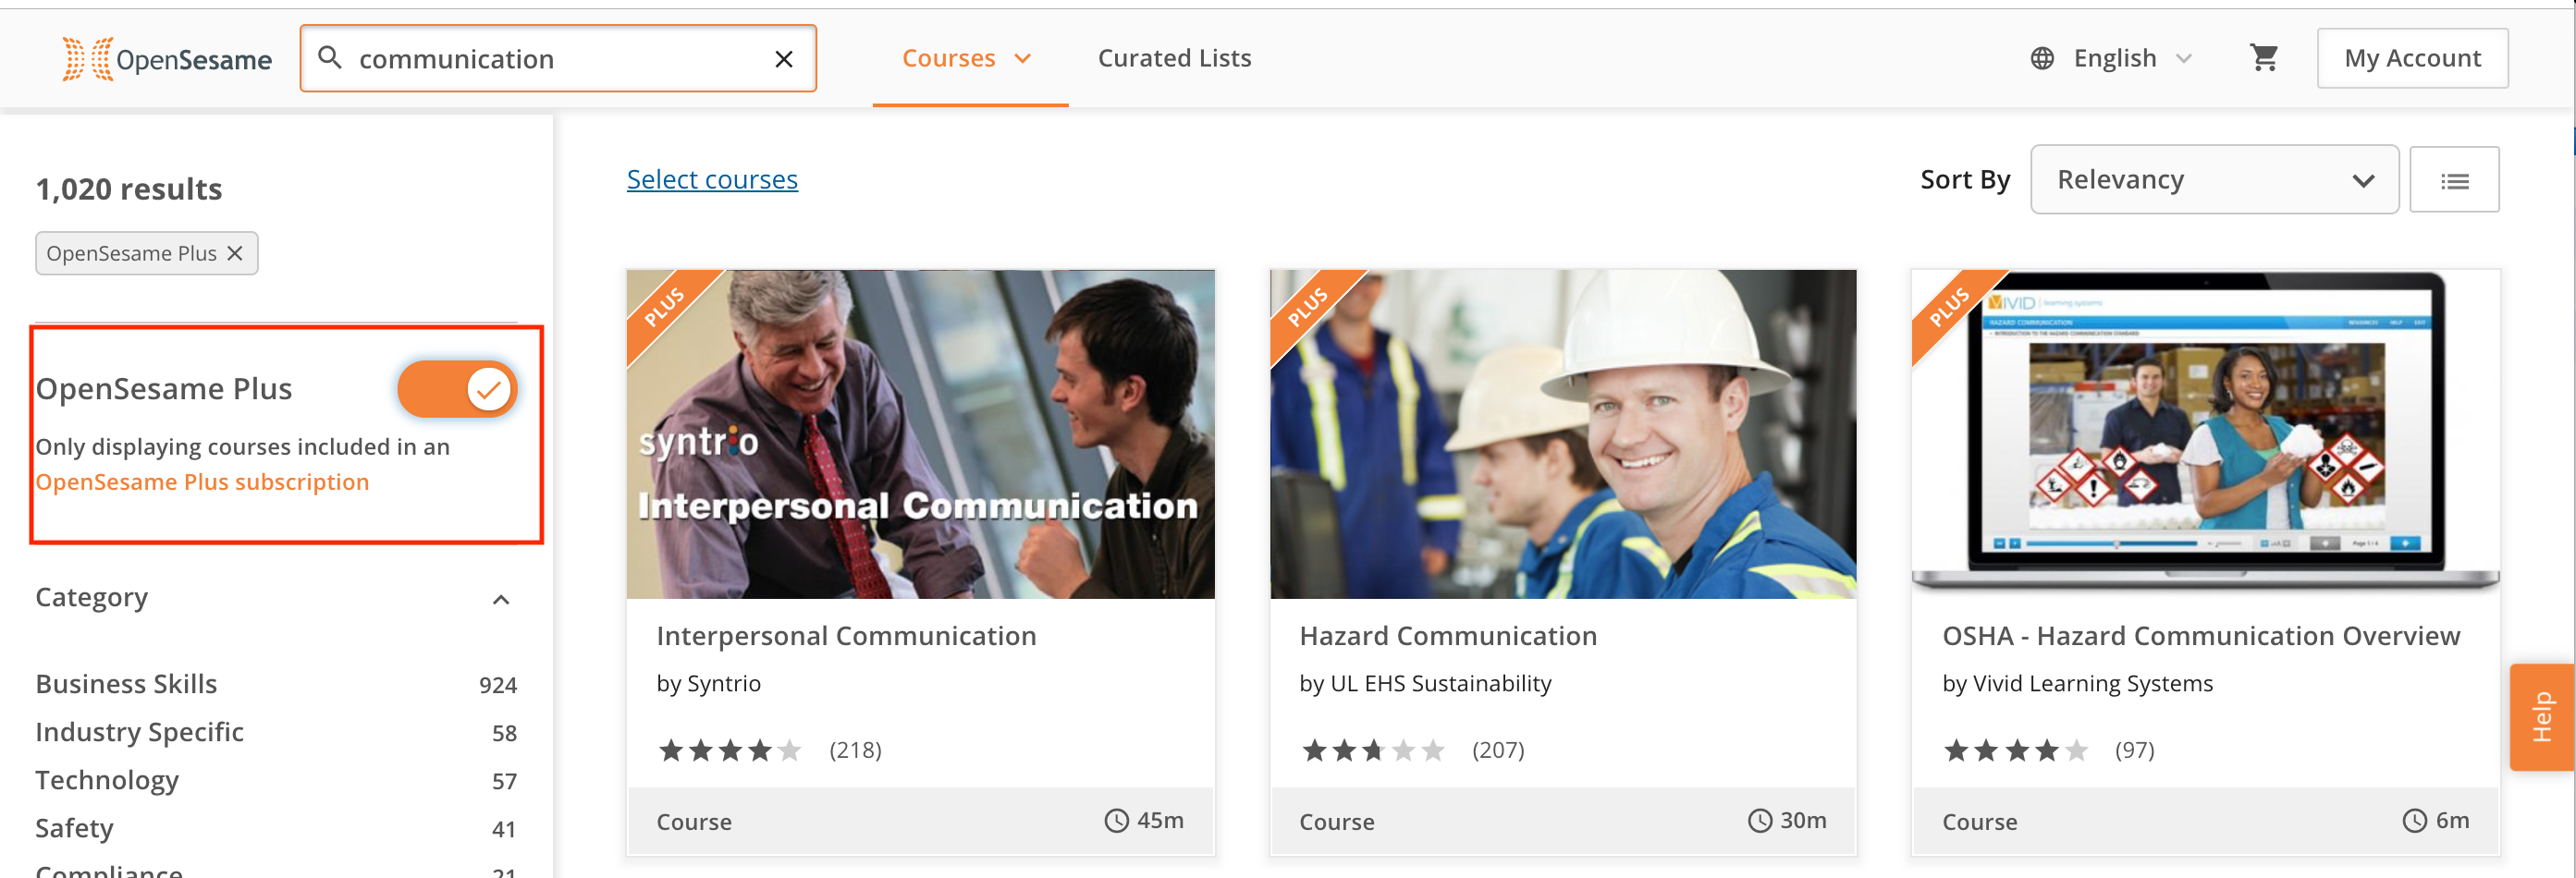Click the PLUS ribbon on Interpersonal Communication

[664, 306]
